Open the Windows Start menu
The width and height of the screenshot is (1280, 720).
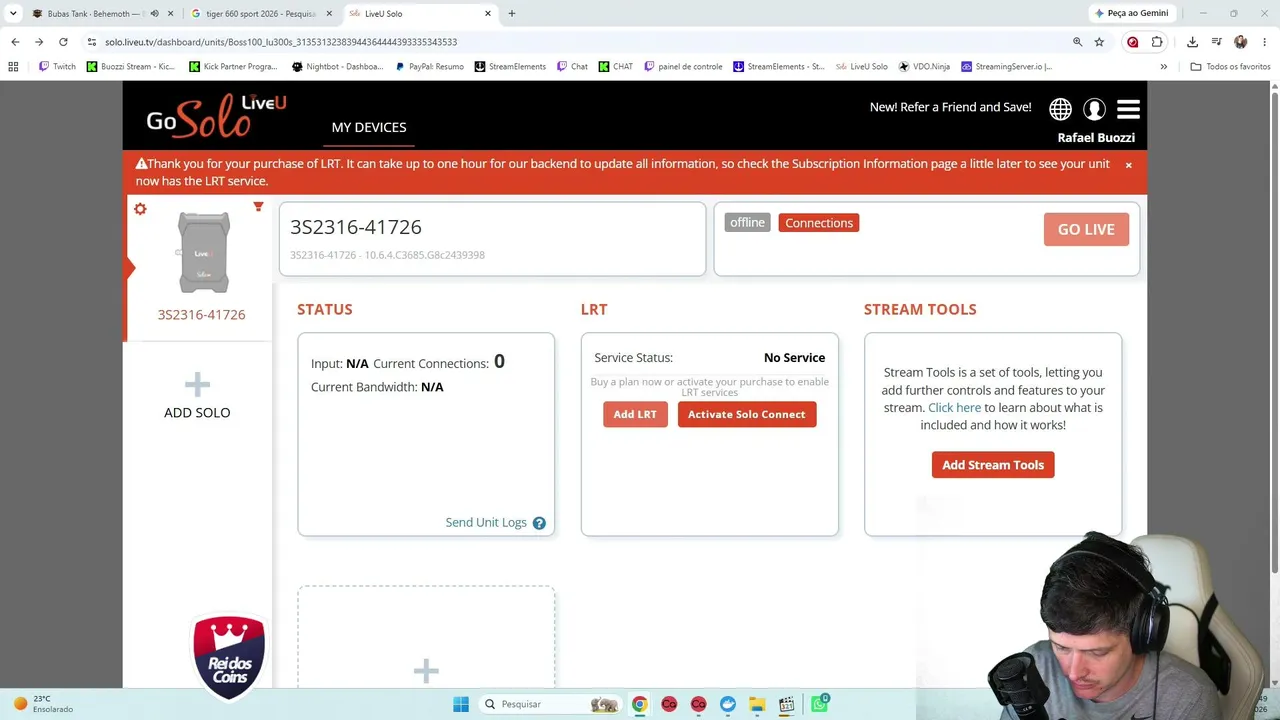[461, 705]
